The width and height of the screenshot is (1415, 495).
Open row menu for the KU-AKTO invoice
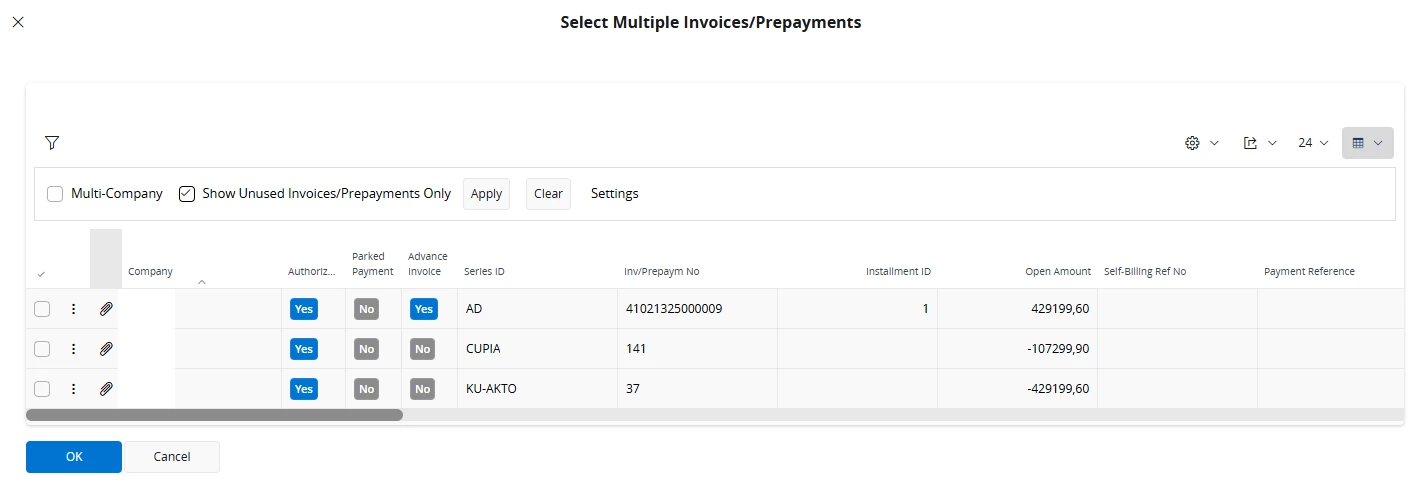click(x=73, y=389)
